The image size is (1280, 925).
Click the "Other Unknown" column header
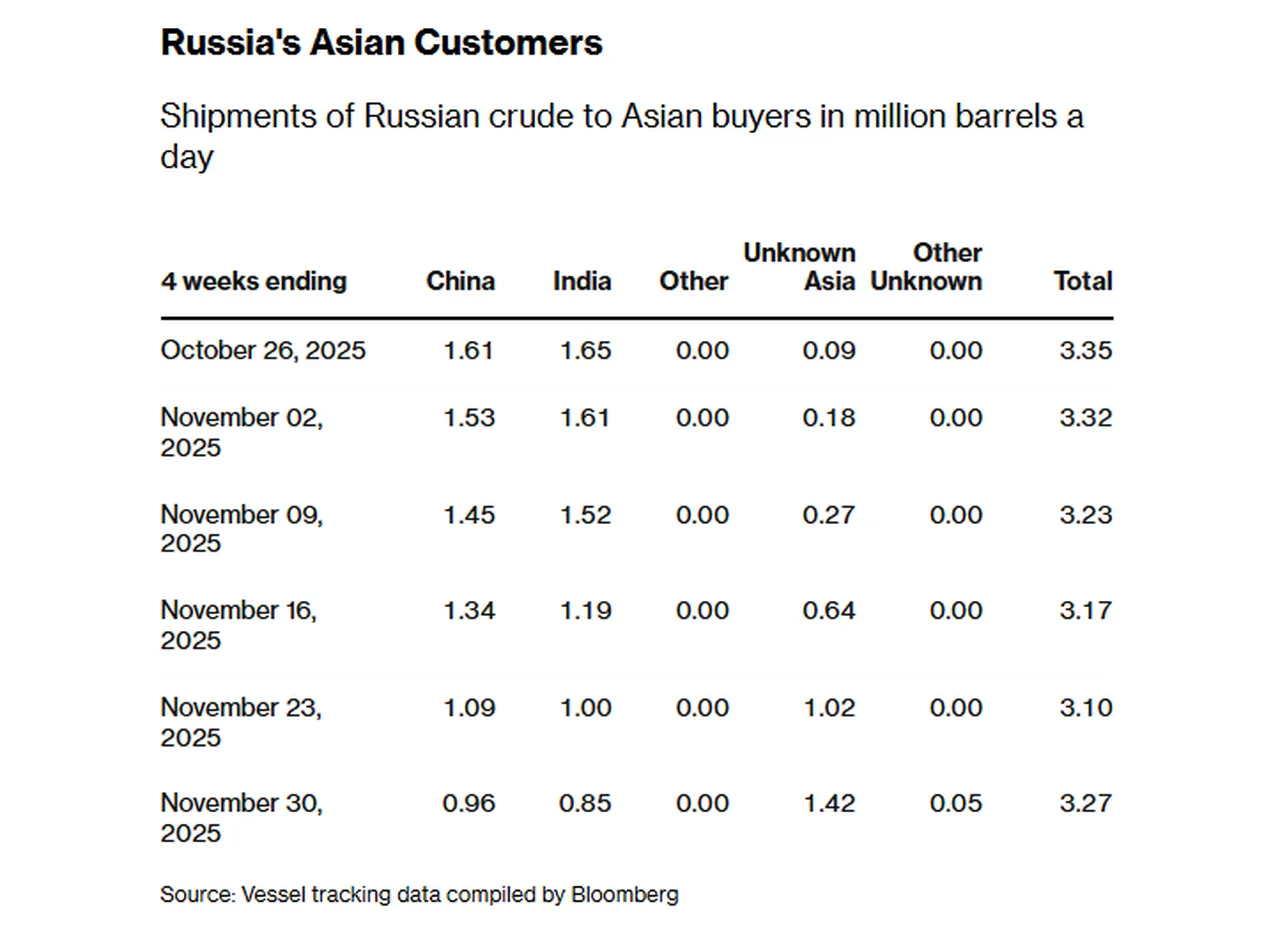(x=927, y=267)
